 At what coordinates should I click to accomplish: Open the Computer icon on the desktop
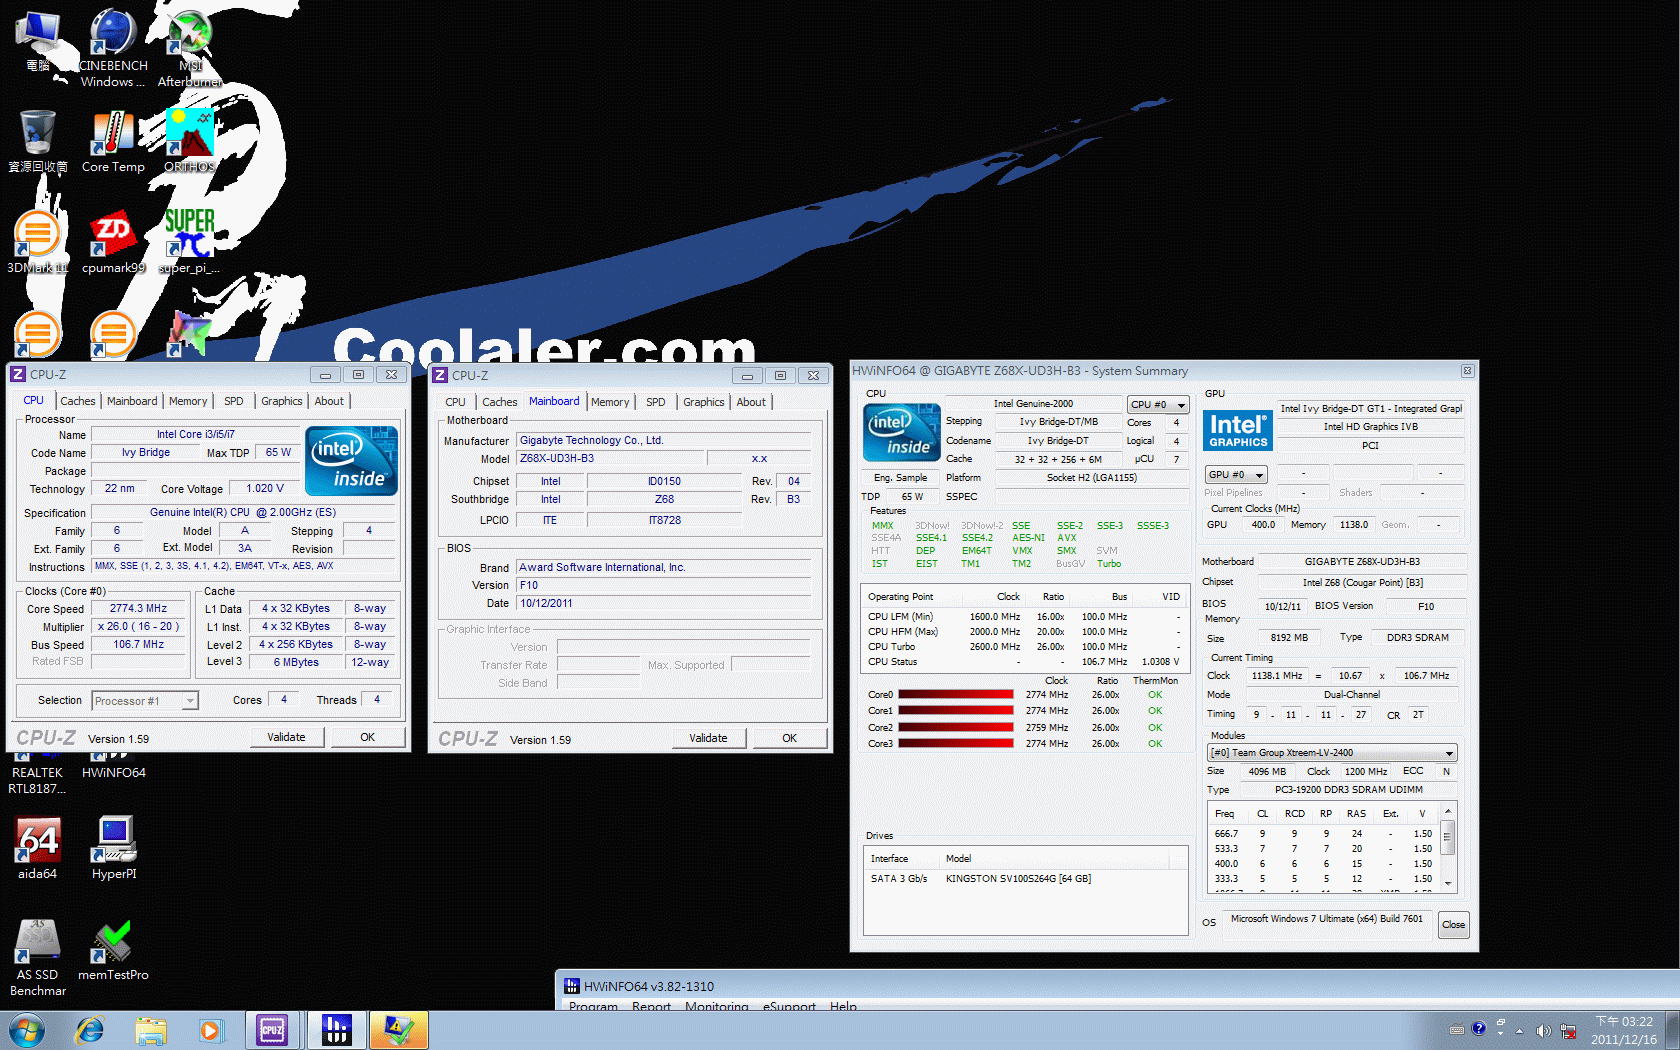coord(38,41)
